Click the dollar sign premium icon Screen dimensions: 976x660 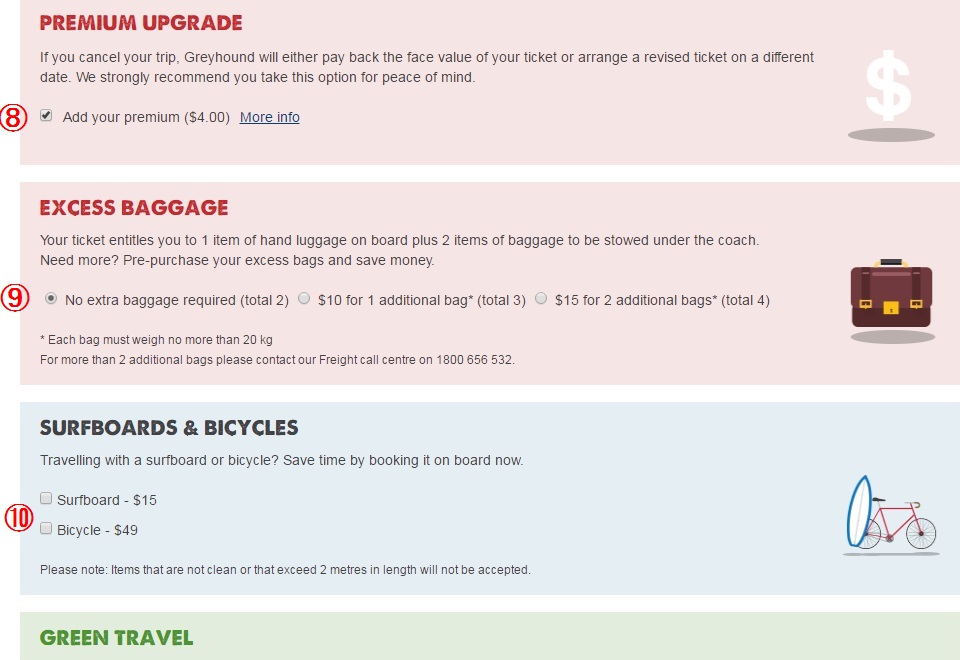[x=889, y=90]
